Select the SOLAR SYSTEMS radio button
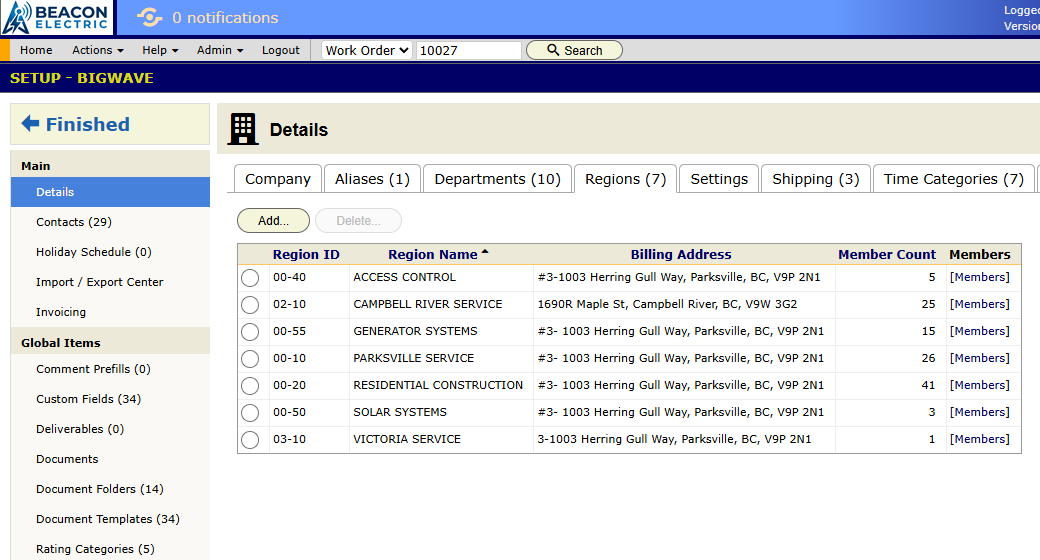The height and width of the screenshot is (560, 1040). (x=250, y=413)
